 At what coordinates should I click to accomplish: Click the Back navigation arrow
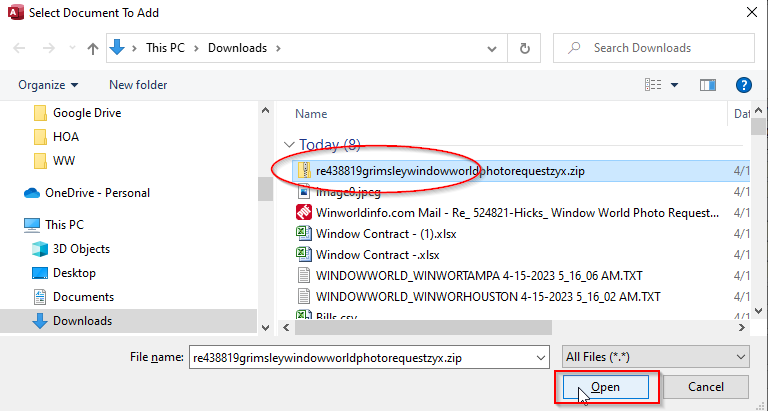point(19,48)
